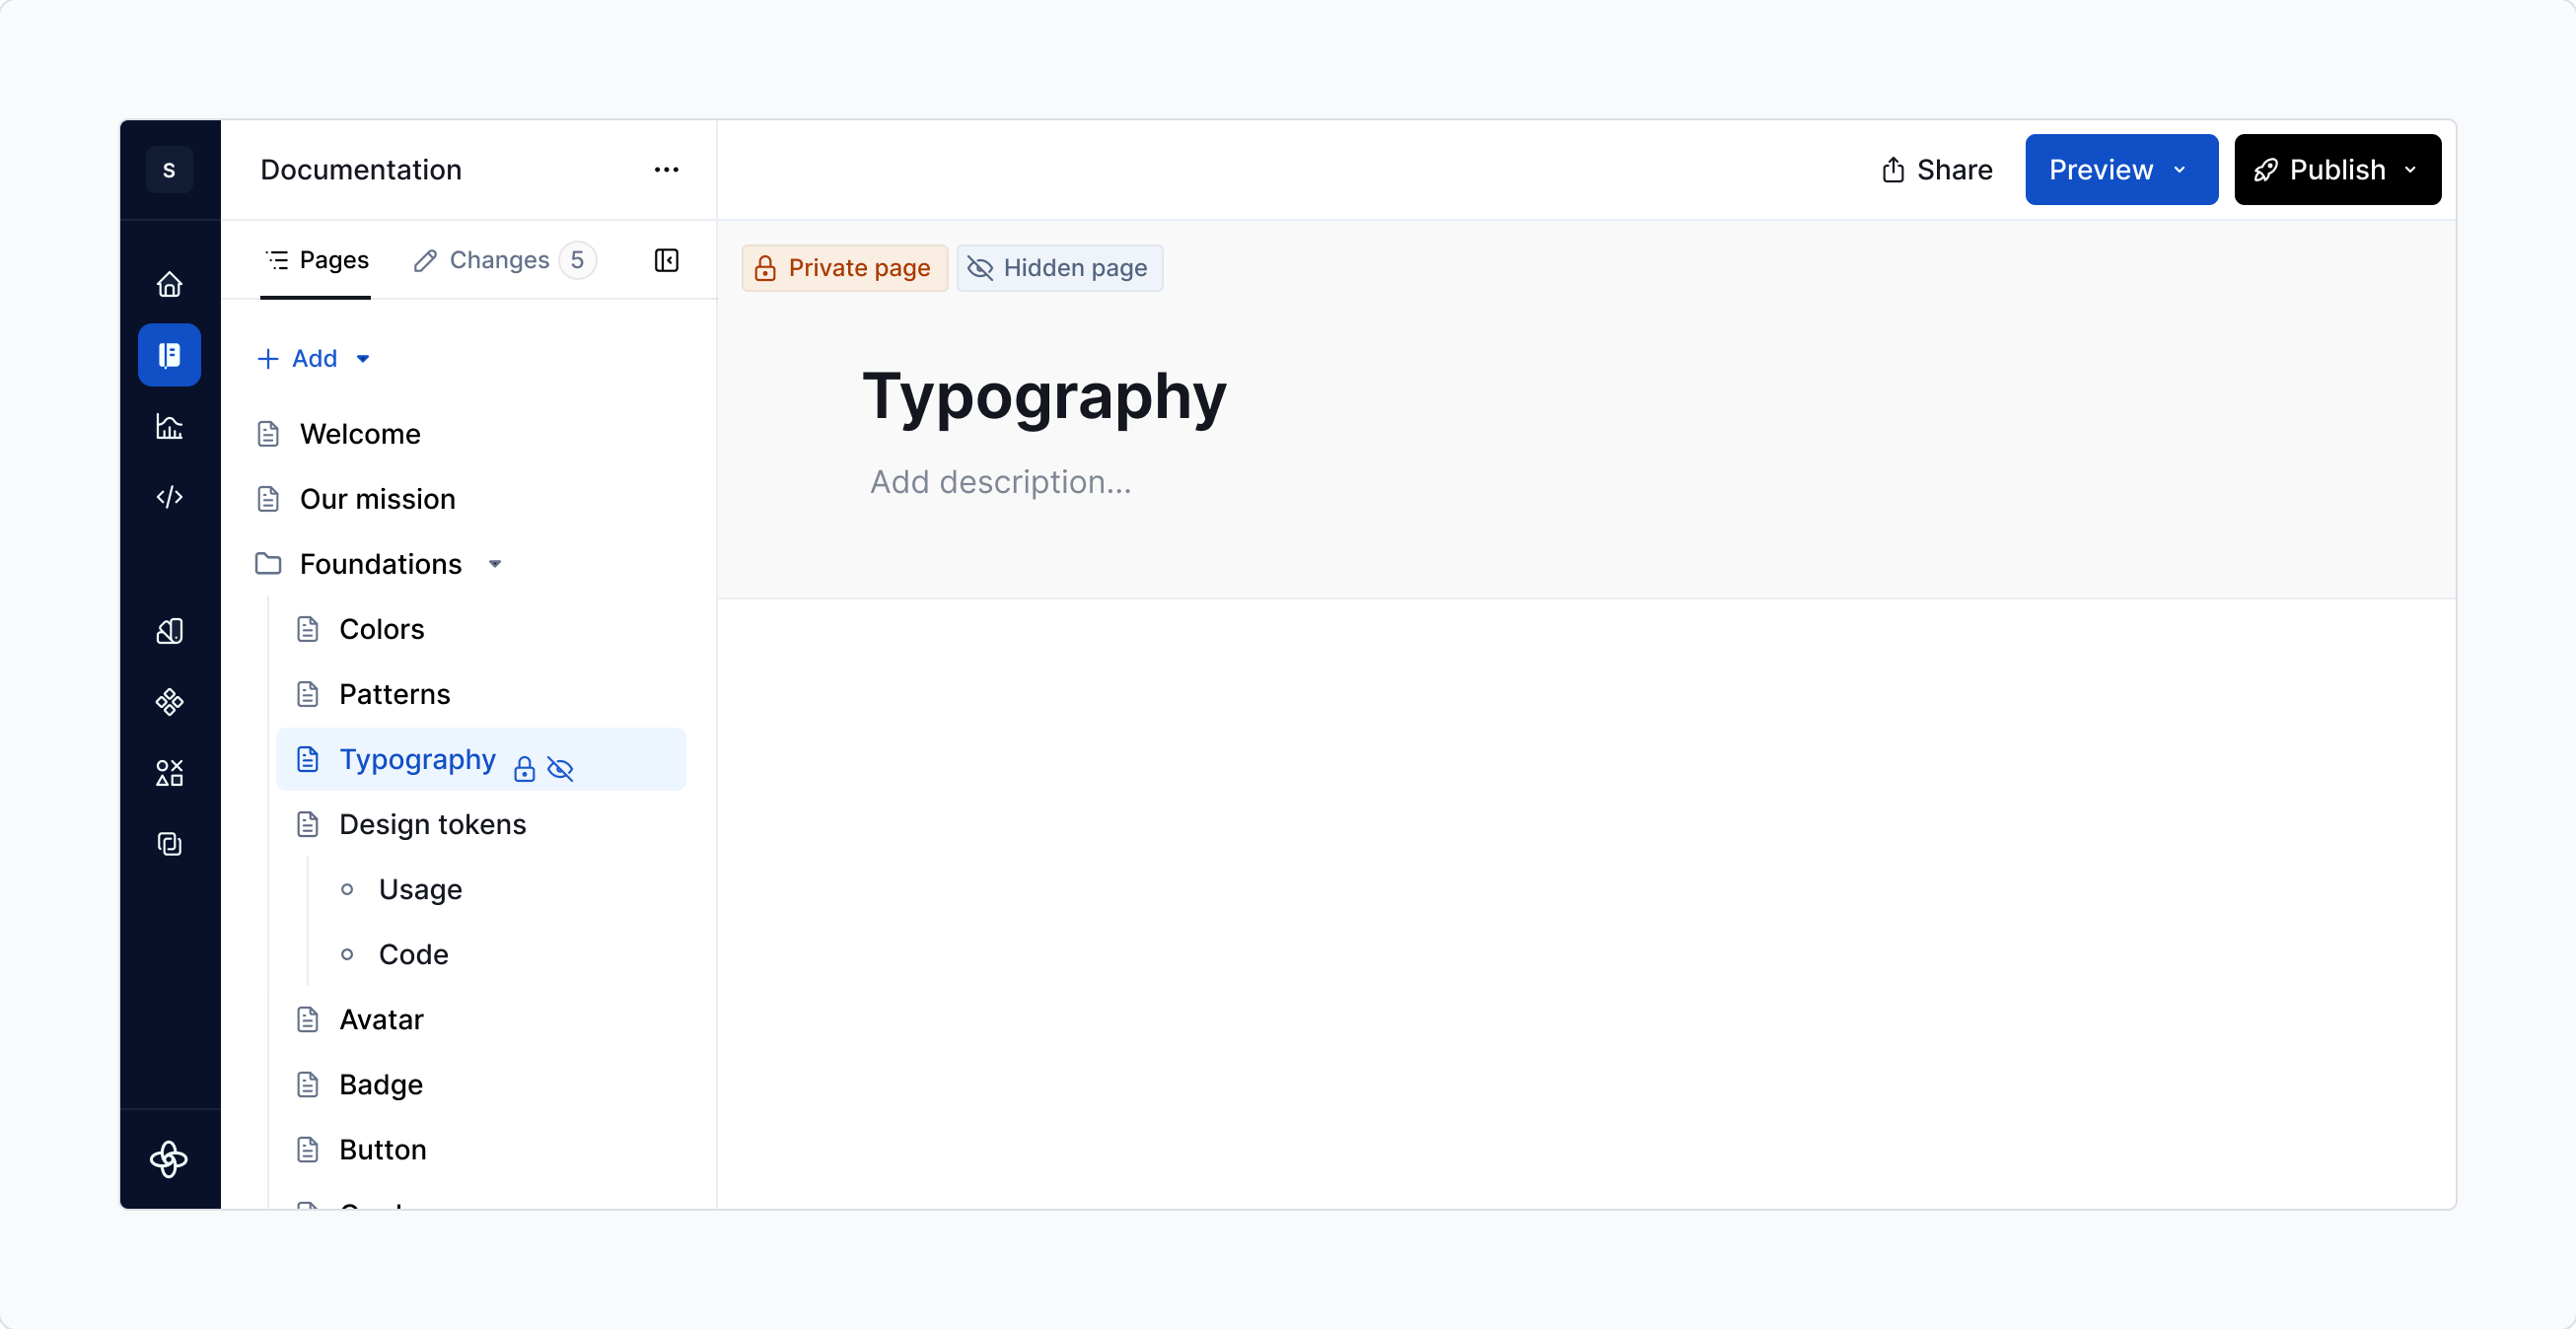Open the Code brackets icon
The height and width of the screenshot is (1329, 2576).
(x=169, y=496)
